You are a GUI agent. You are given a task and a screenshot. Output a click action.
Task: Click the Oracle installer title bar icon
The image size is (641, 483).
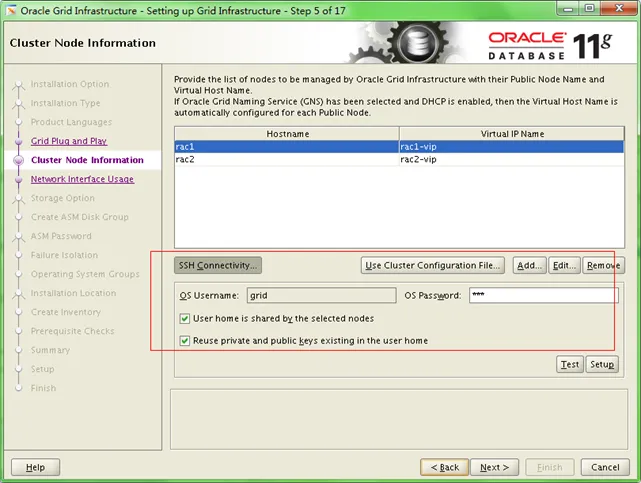pyautogui.click(x=11, y=10)
